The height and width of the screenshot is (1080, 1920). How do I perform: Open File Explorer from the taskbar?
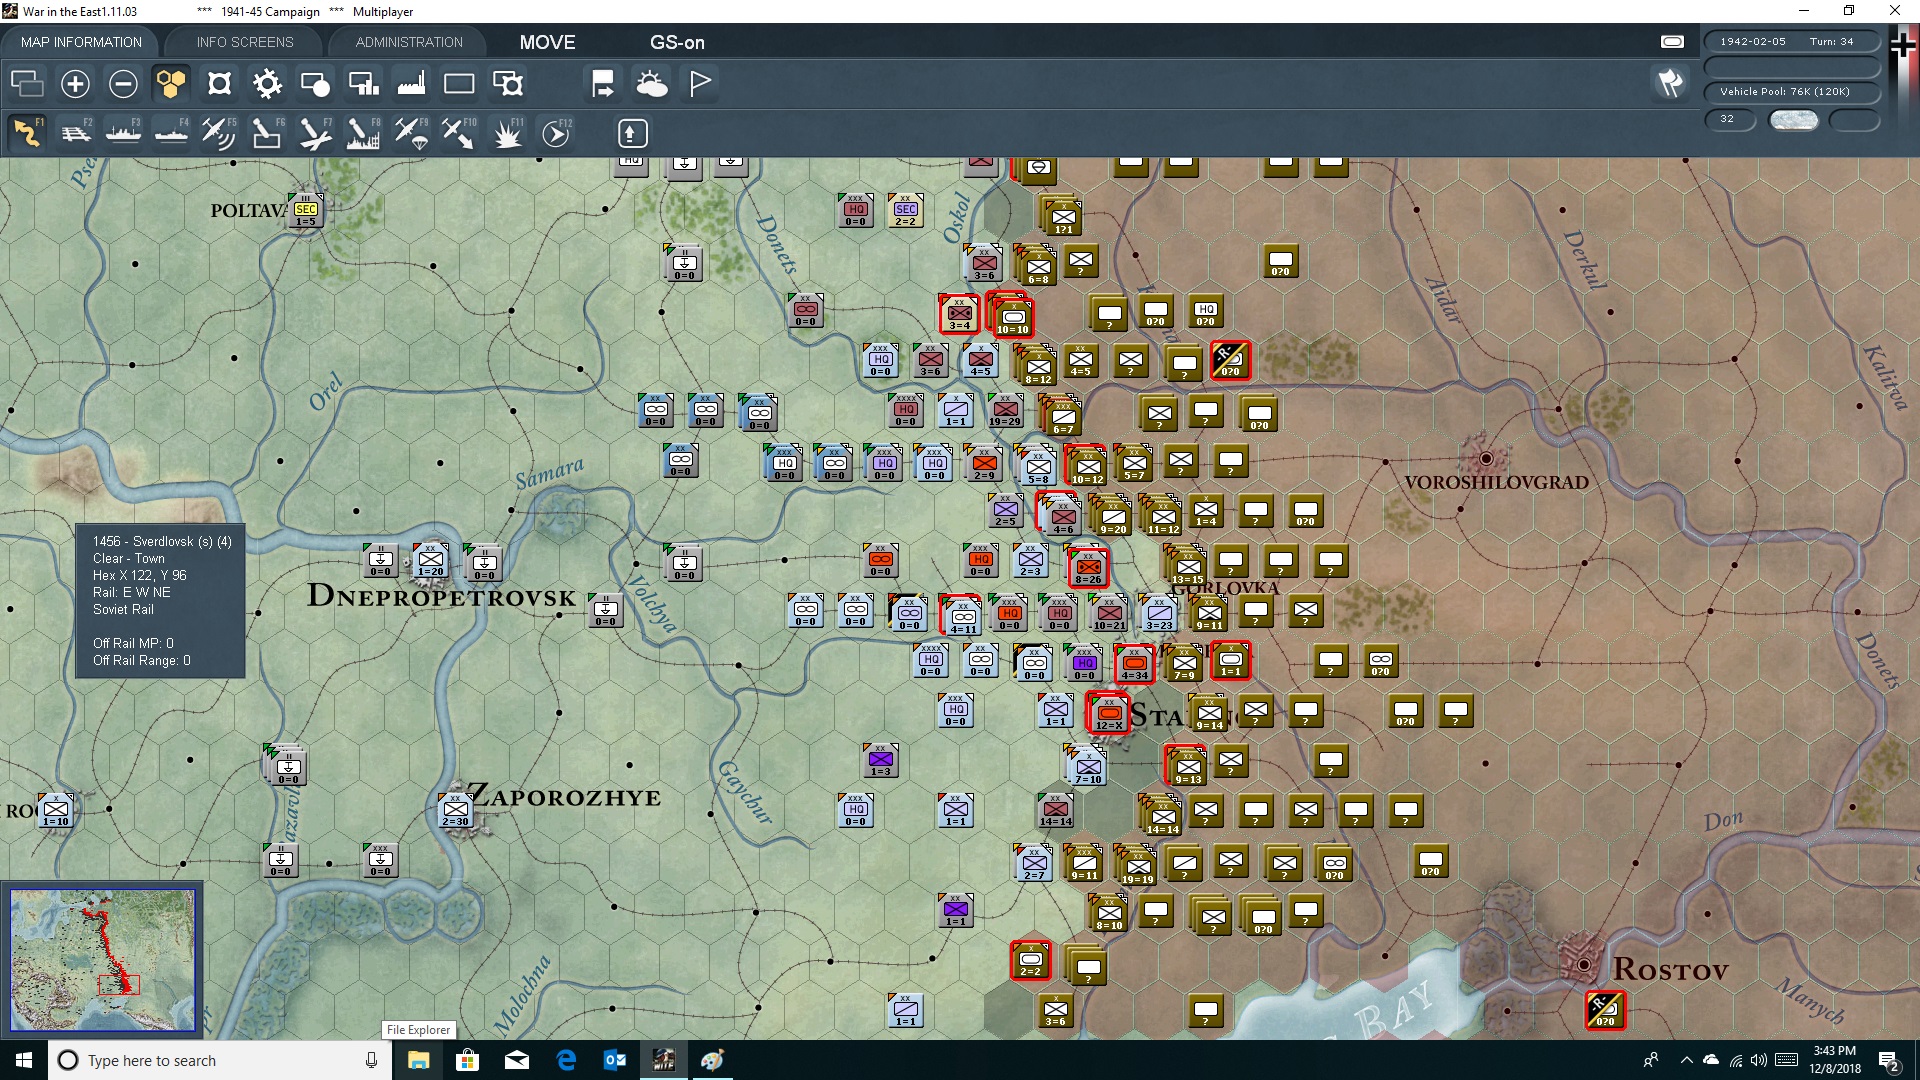419,1060
